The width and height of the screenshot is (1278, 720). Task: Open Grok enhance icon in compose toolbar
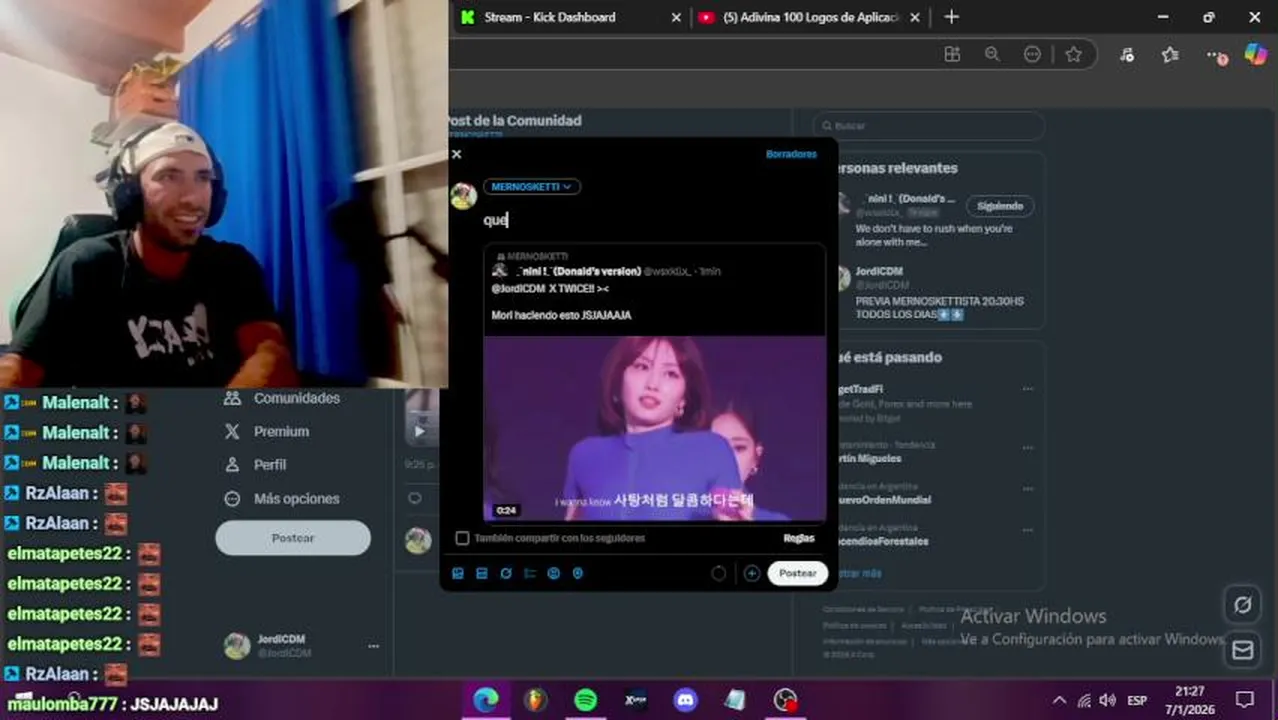click(x=506, y=574)
